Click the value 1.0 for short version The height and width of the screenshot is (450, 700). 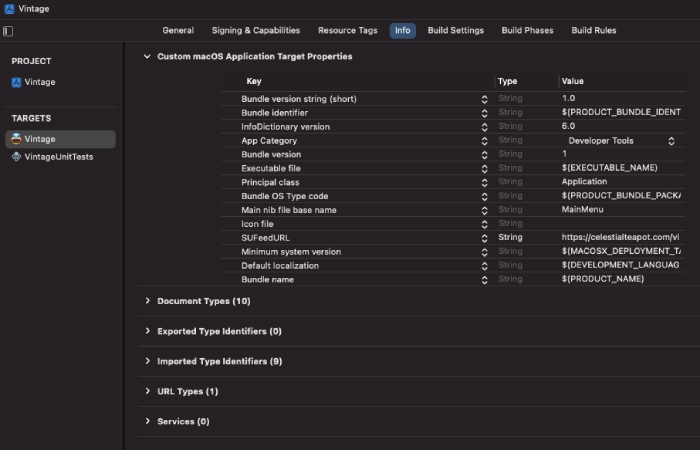point(568,98)
